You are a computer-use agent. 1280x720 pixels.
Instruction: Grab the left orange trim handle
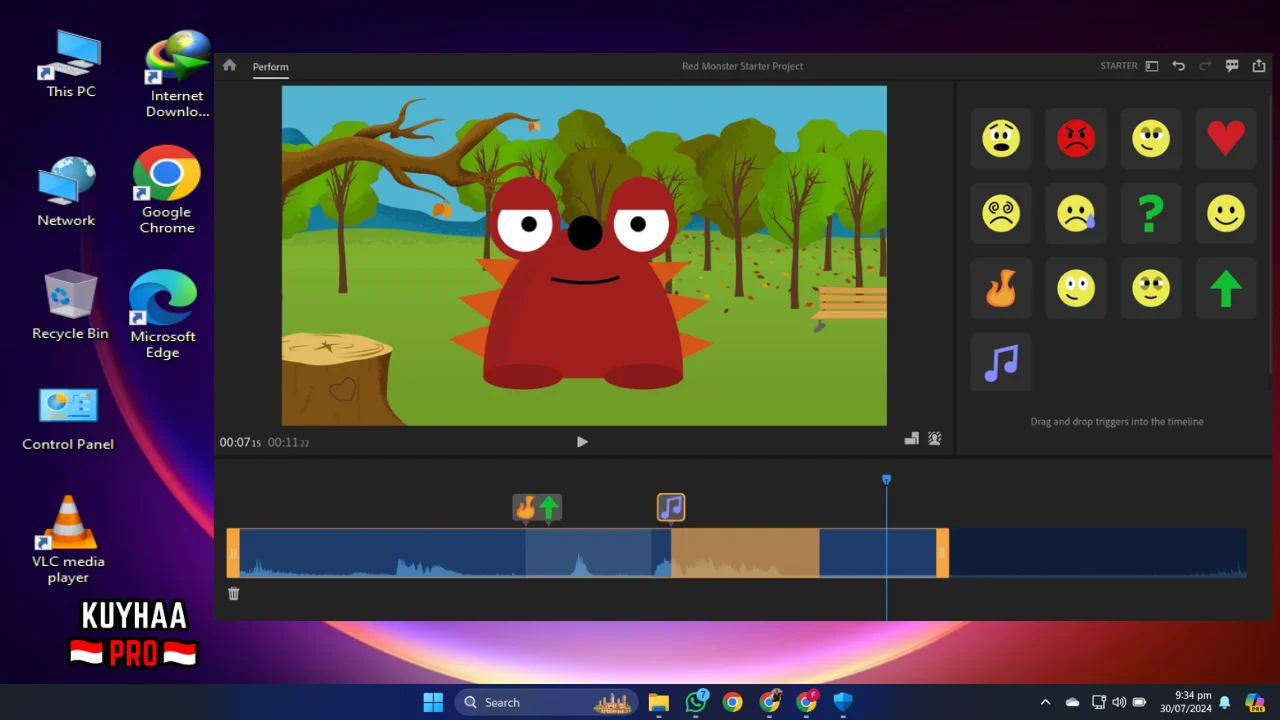(x=233, y=553)
